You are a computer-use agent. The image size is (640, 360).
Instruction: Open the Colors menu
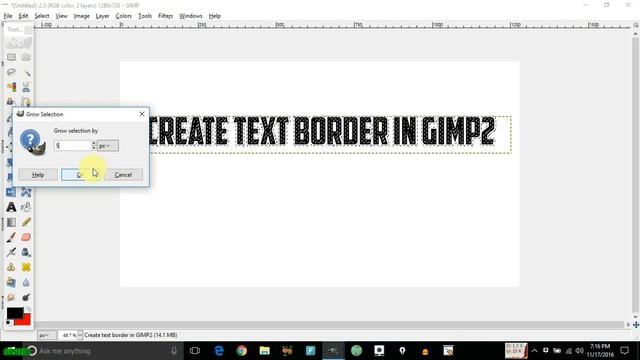[x=123, y=16]
